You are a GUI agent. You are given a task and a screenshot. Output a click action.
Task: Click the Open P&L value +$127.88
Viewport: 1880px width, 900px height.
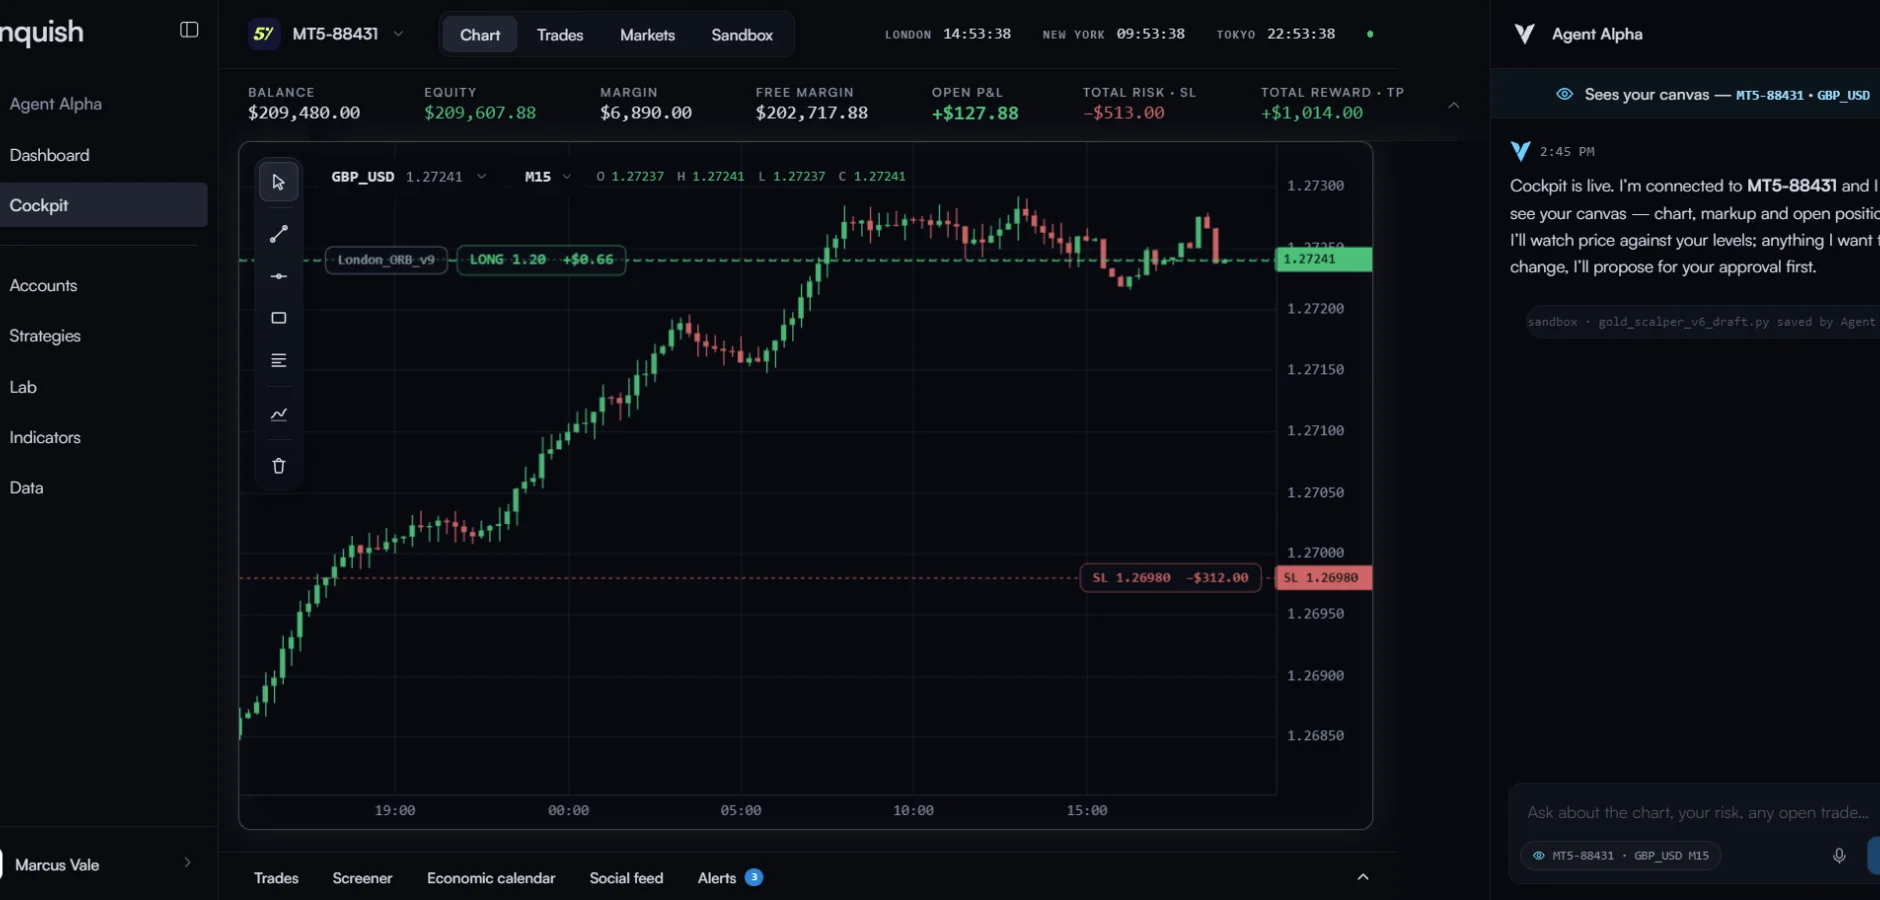(x=975, y=113)
